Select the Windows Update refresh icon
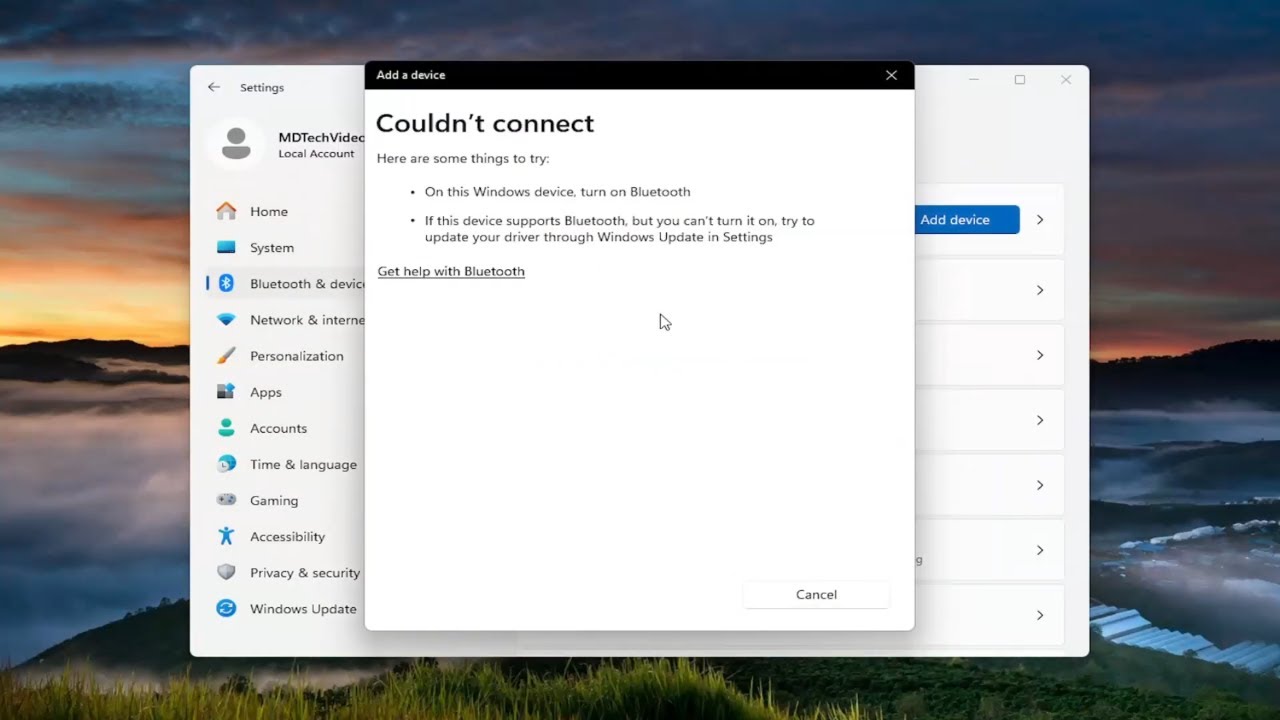Screen dimensions: 1280x720 (x=227, y=608)
